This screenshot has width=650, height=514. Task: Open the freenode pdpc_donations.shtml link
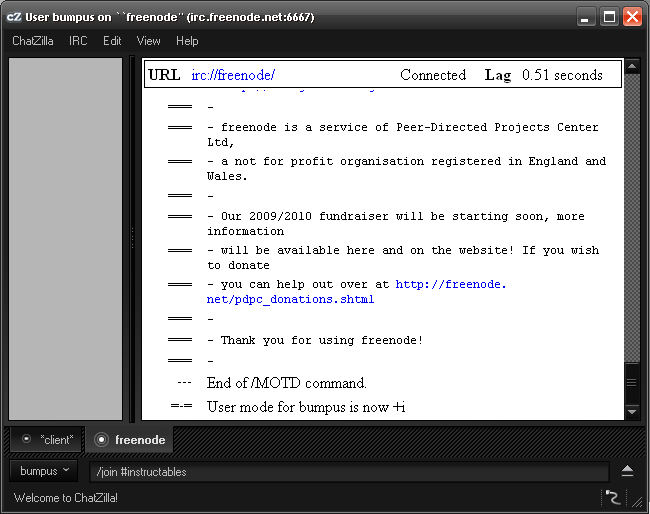tap(357, 292)
